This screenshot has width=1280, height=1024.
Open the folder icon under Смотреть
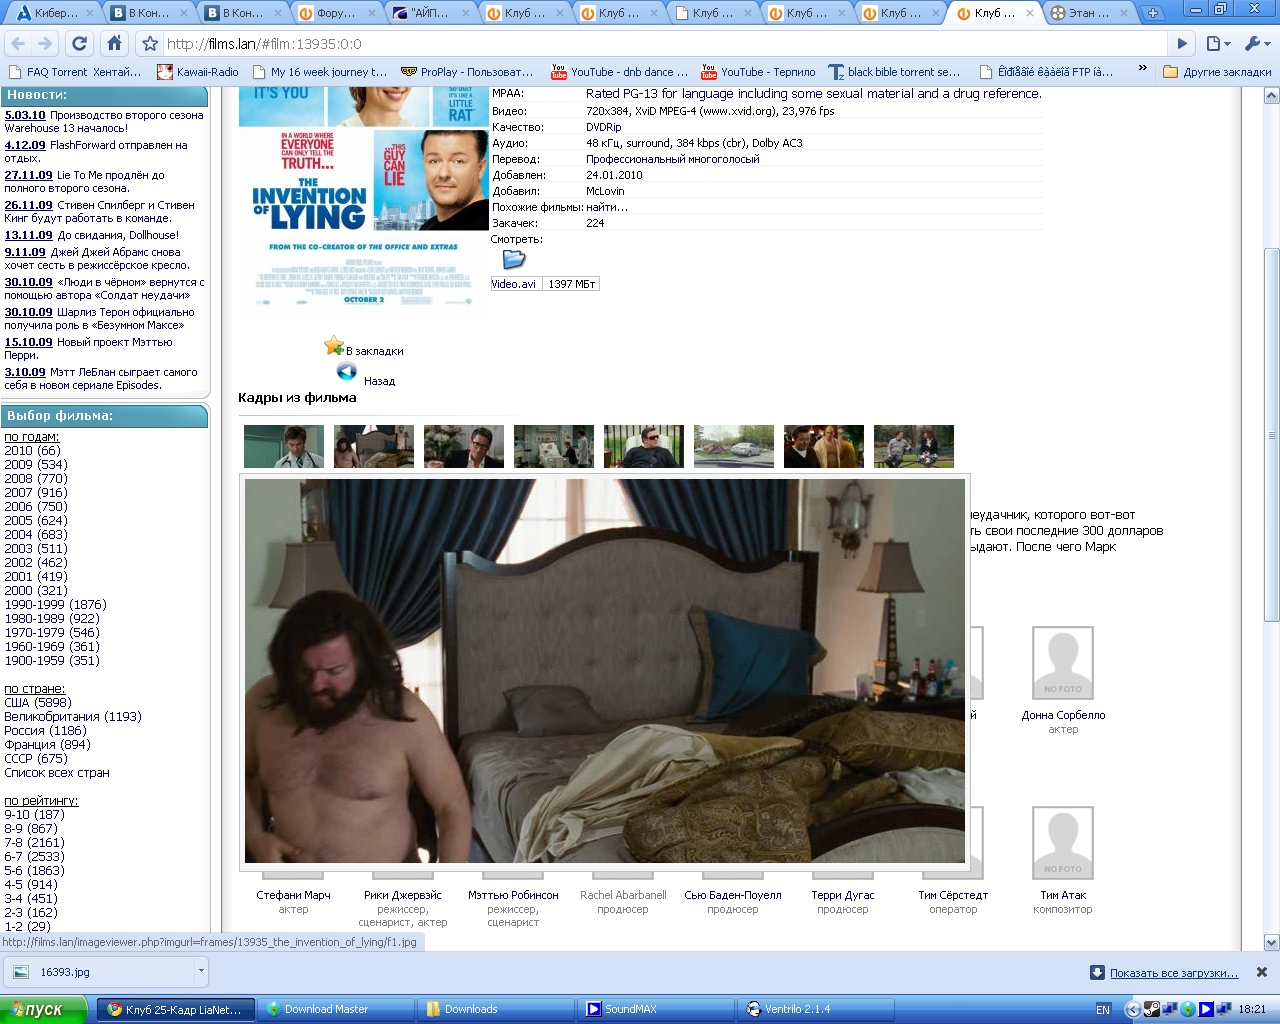[513, 259]
